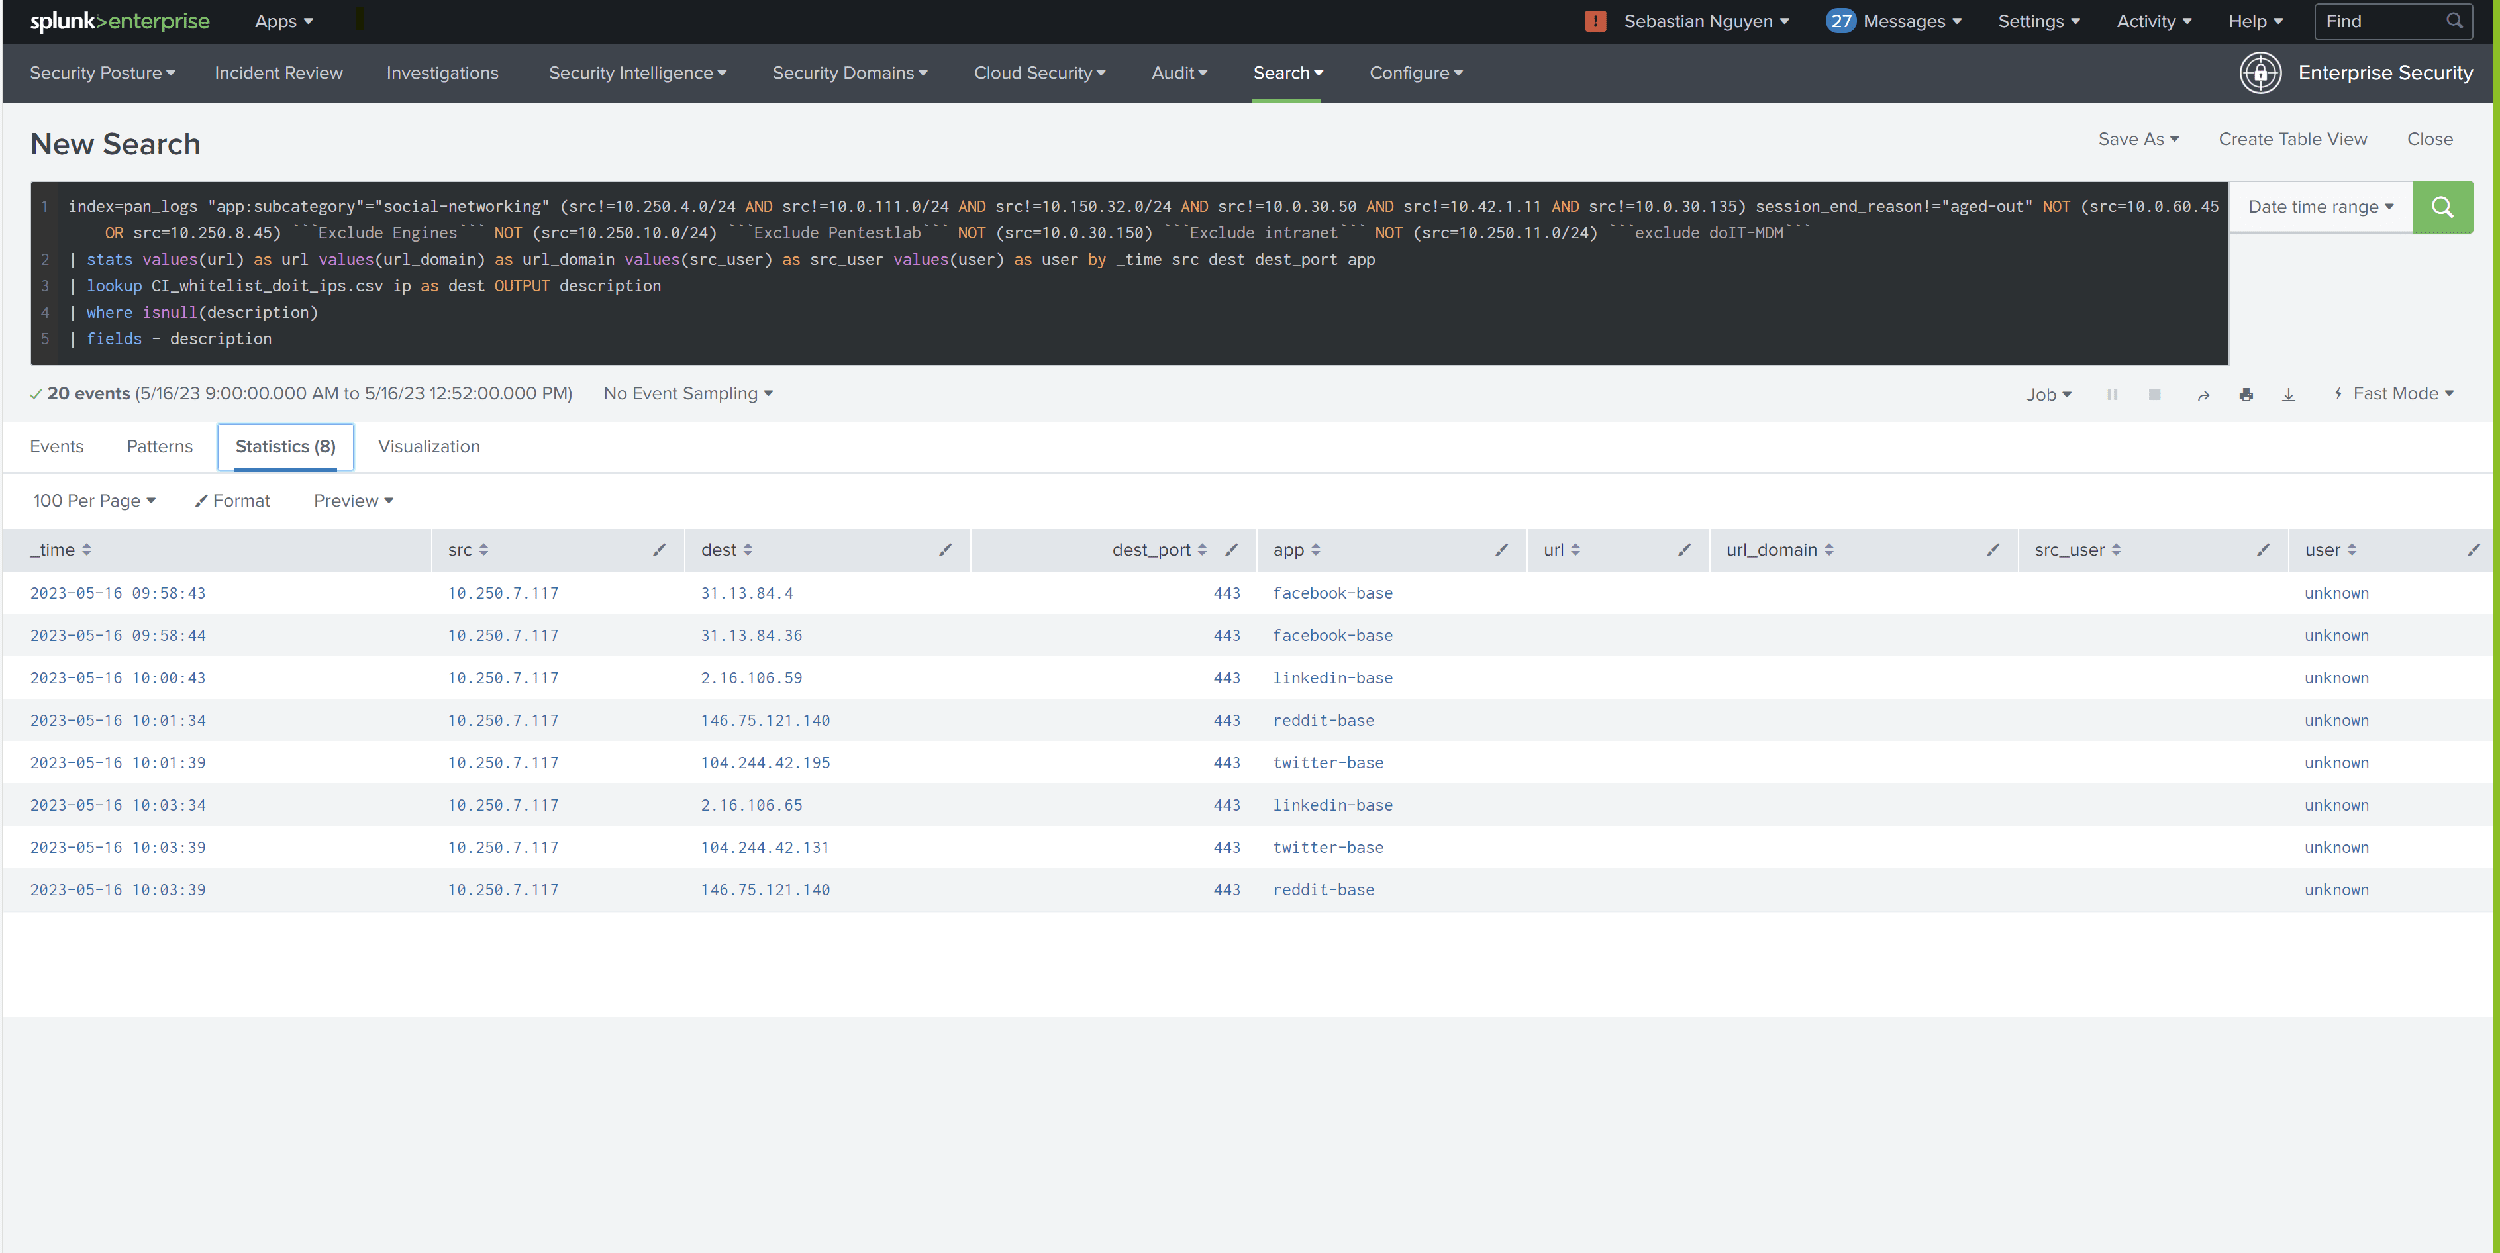The image size is (2500, 1253).
Task: Share the search job
Action: click(2203, 395)
